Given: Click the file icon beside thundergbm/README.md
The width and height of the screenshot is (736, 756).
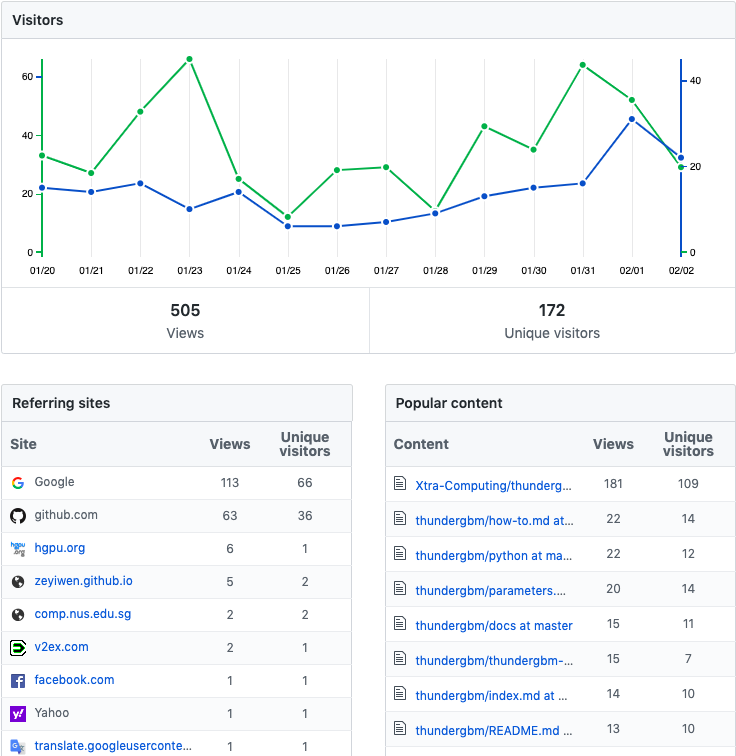Looking at the screenshot, I should (x=400, y=729).
